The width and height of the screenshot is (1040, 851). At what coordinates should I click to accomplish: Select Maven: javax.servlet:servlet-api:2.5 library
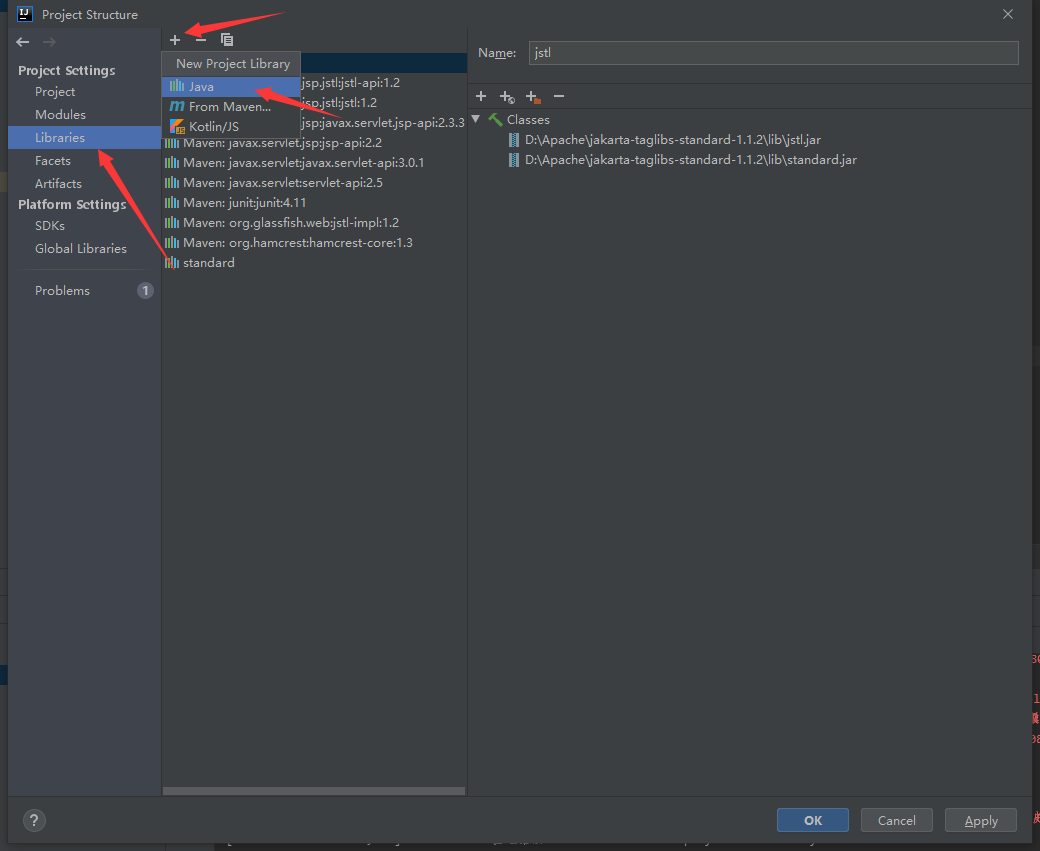click(314, 182)
